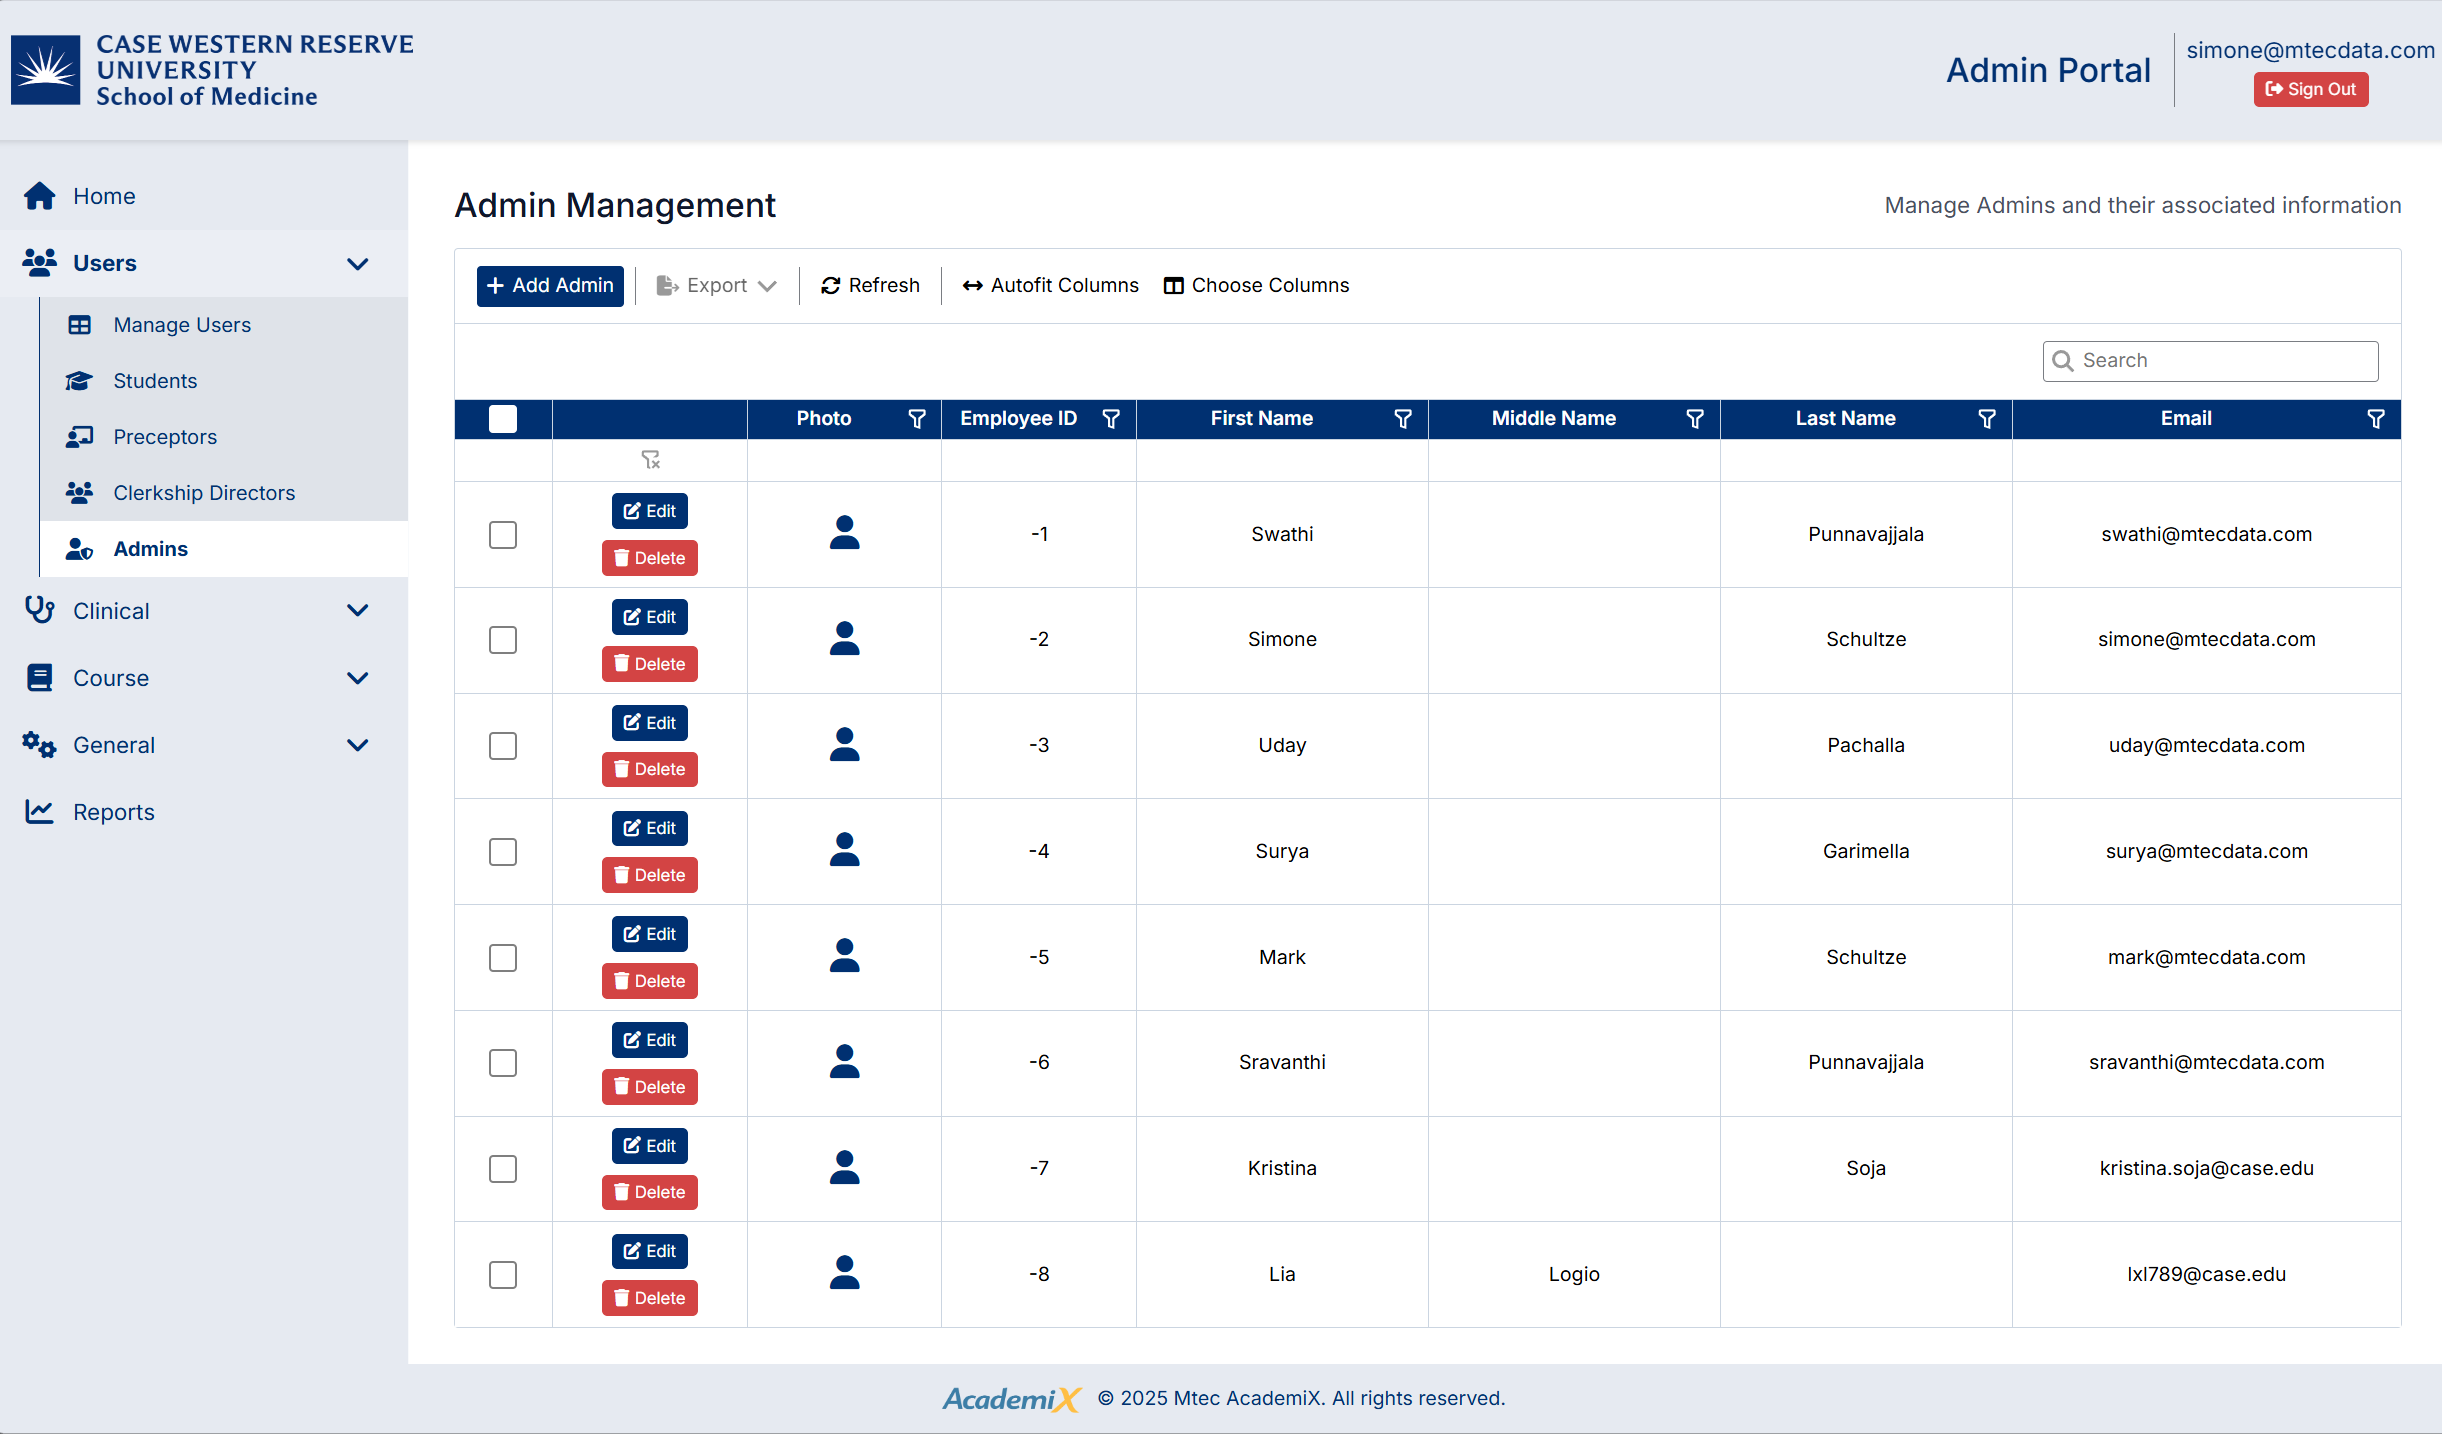
Task: Go to Clerkship Directors page
Action: pyautogui.click(x=204, y=493)
